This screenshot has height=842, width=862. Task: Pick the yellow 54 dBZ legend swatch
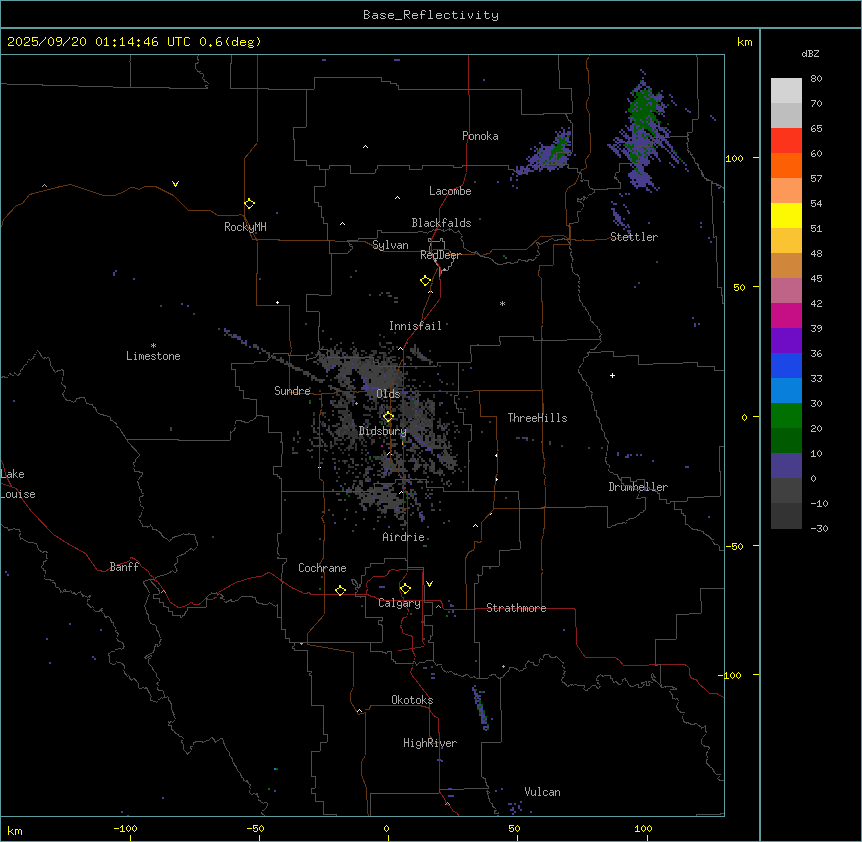(x=786, y=215)
